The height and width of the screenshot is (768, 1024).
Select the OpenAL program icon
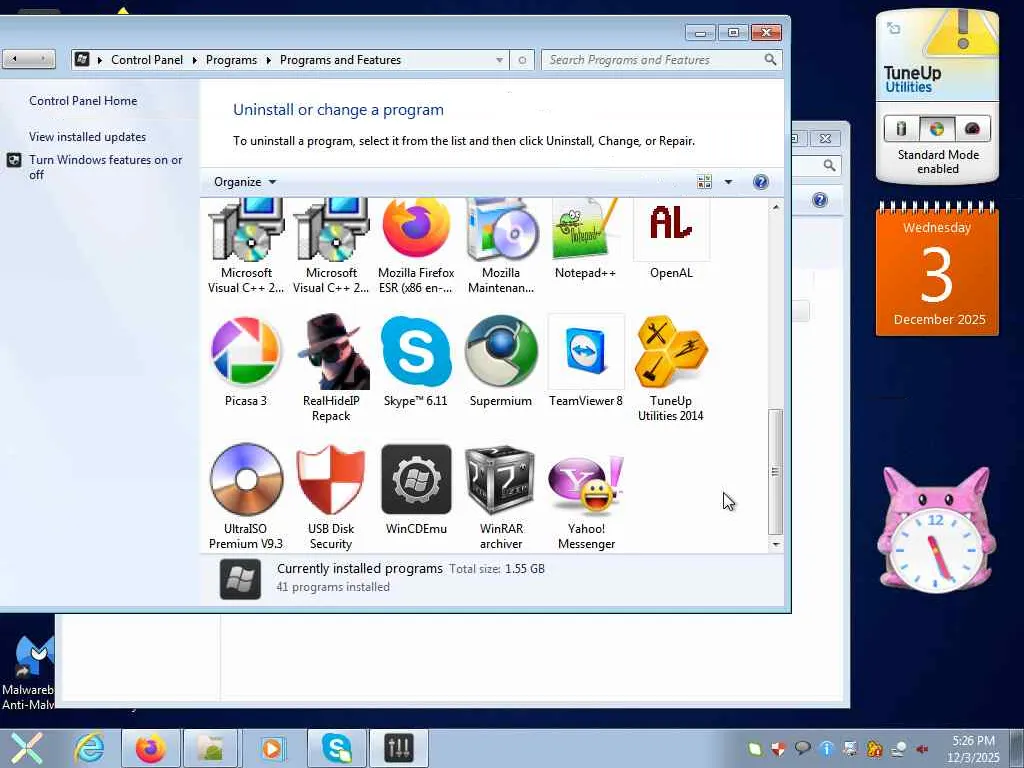(671, 239)
